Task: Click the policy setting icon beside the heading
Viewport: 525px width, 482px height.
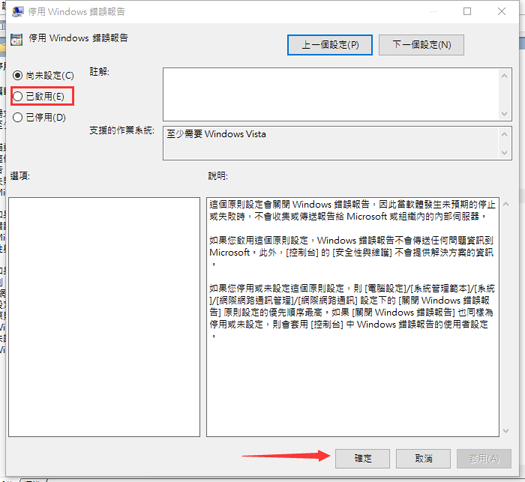Action: (16, 39)
